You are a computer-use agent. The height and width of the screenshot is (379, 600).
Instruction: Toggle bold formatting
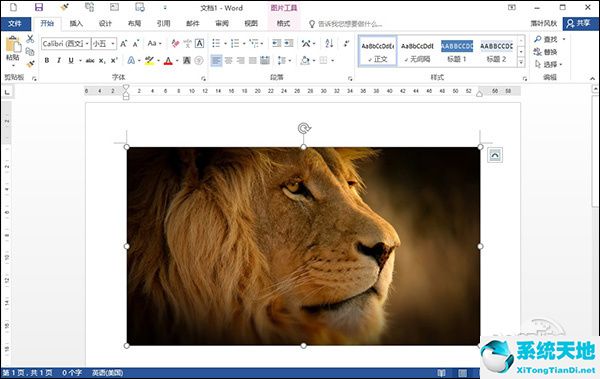click(x=47, y=60)
